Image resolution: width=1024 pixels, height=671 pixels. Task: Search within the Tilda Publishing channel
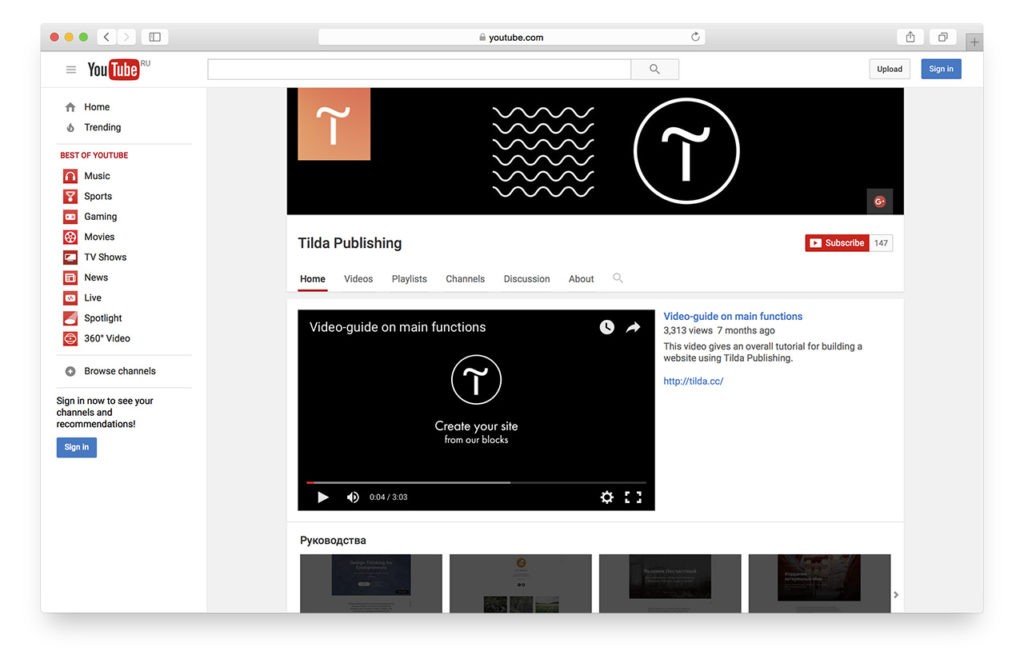point(618,278)
